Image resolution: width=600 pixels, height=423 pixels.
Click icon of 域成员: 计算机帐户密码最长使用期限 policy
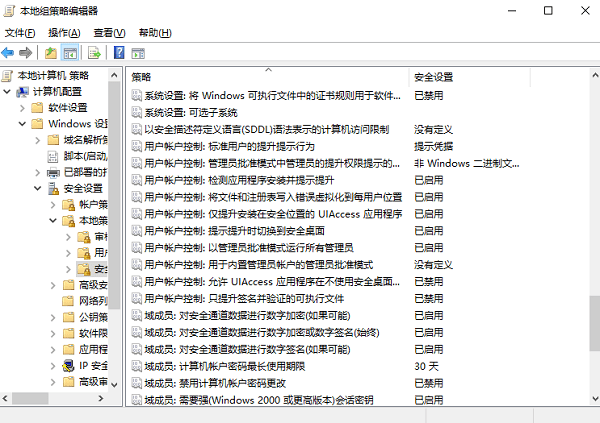(x=137, y=366)
